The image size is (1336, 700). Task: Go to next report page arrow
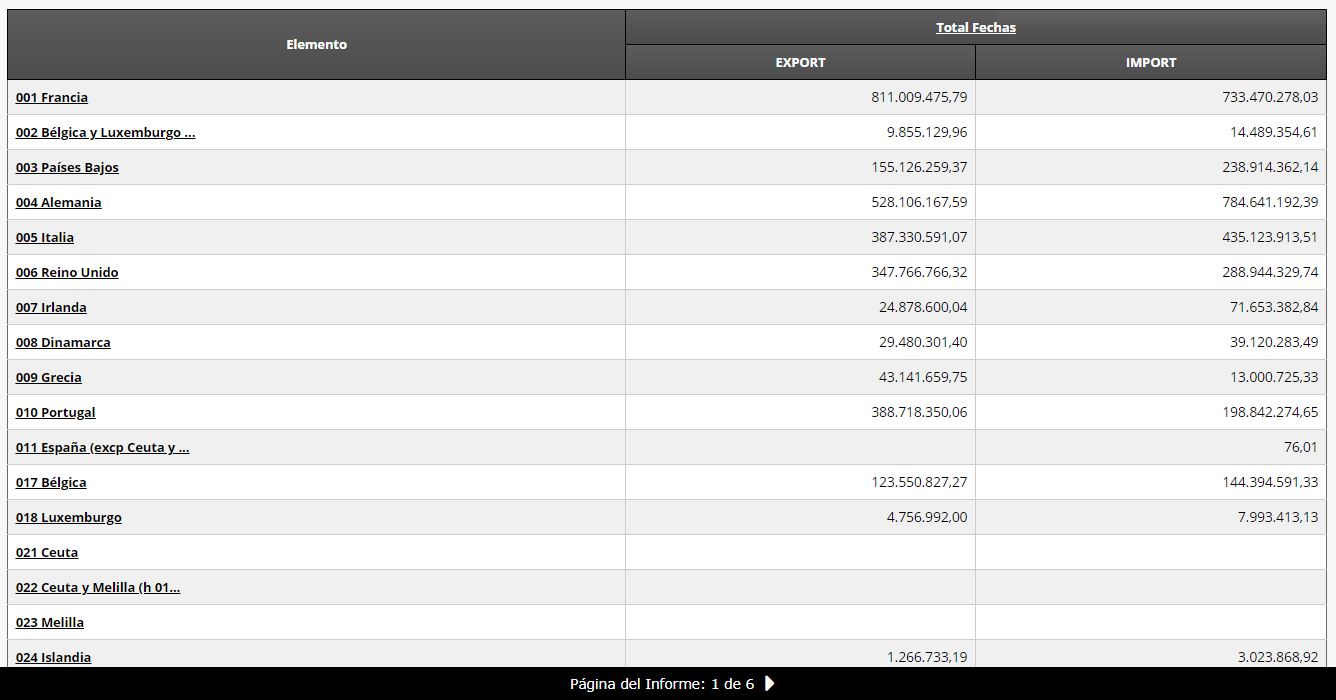coord(769,684)
